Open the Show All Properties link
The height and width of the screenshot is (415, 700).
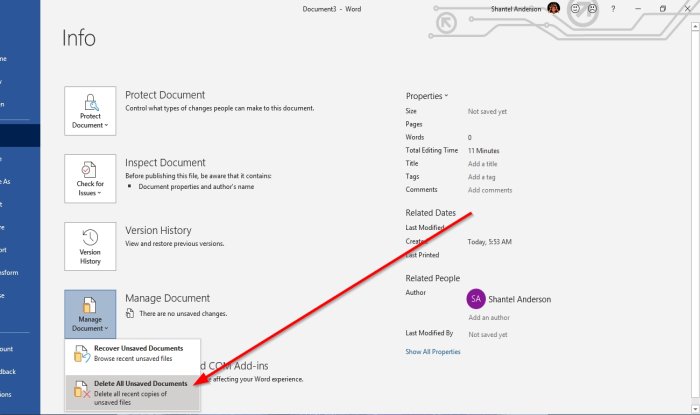point(433,352)
